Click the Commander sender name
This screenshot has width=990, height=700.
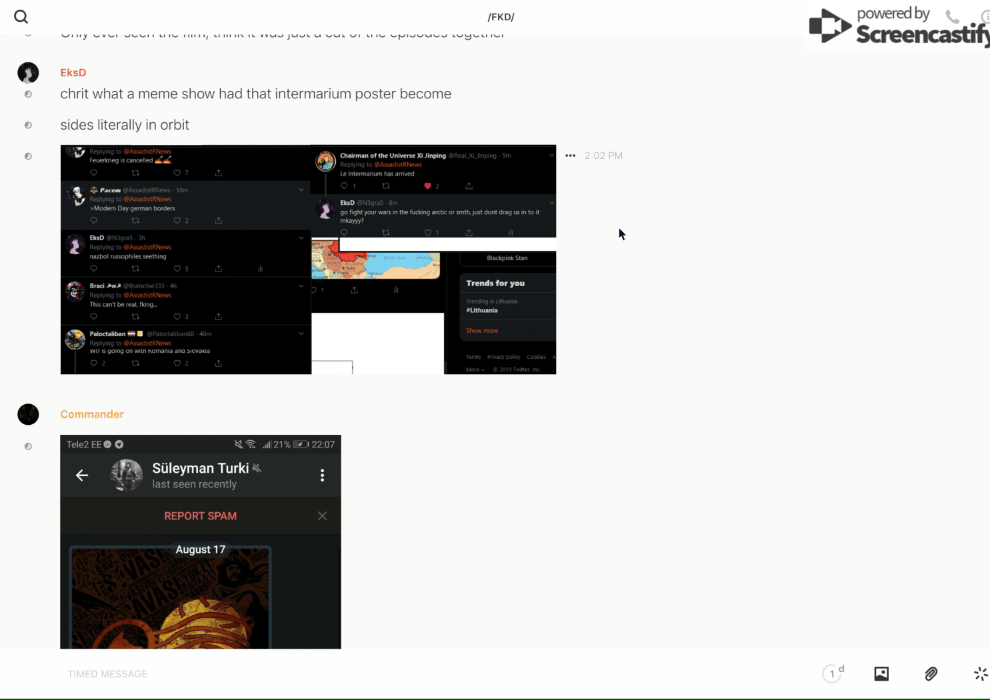[92, 414]
